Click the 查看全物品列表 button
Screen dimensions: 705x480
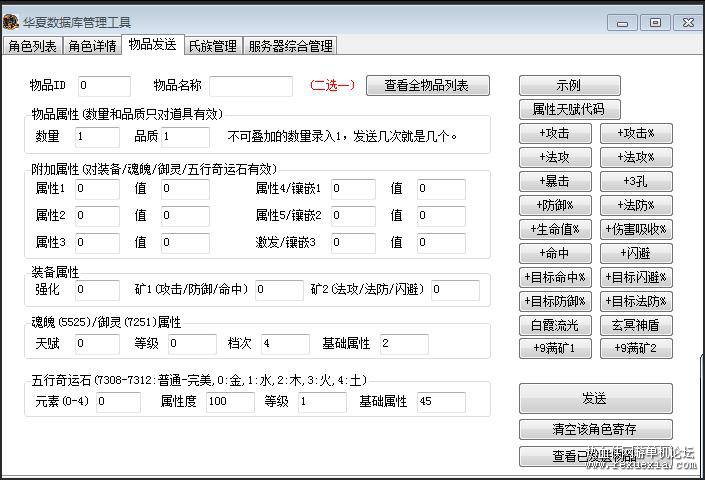428,85
